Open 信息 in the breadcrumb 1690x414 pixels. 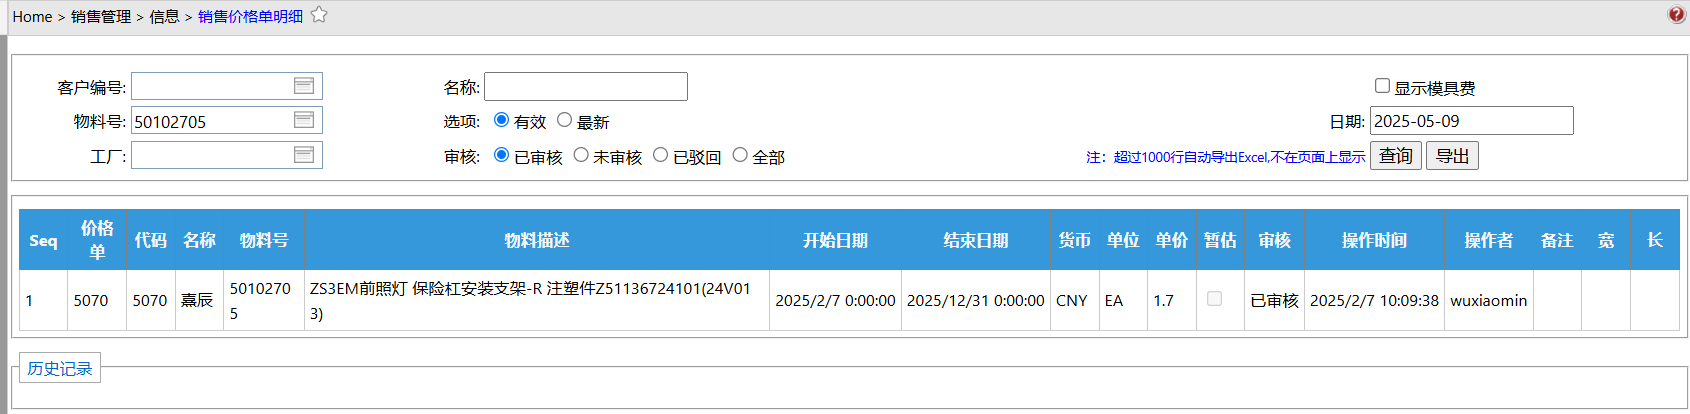(x=164, y=16)
